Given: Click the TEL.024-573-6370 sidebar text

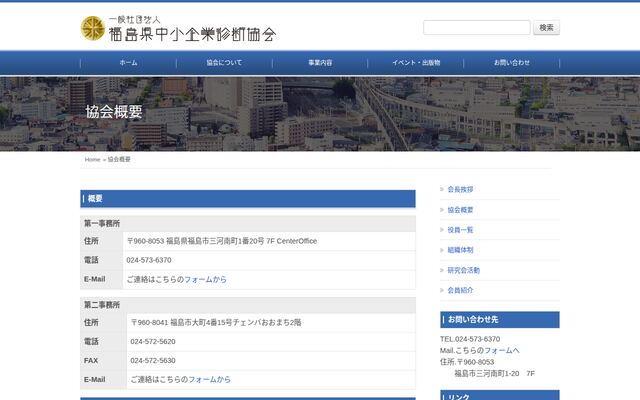Looking at the screenshot, I should 470,339.
